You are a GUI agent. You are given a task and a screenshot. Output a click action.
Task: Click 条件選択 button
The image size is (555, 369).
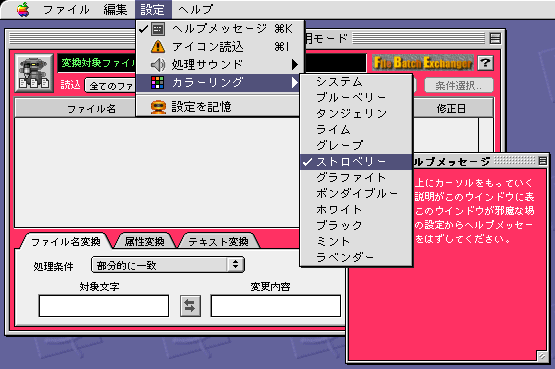click(459, 85)
